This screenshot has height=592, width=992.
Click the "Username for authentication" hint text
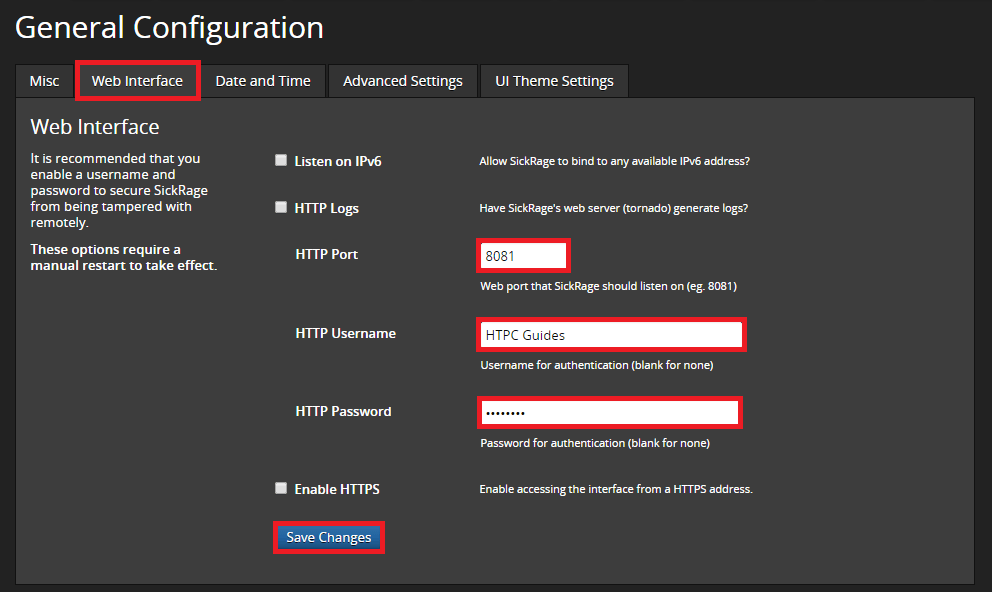[596, 365]
